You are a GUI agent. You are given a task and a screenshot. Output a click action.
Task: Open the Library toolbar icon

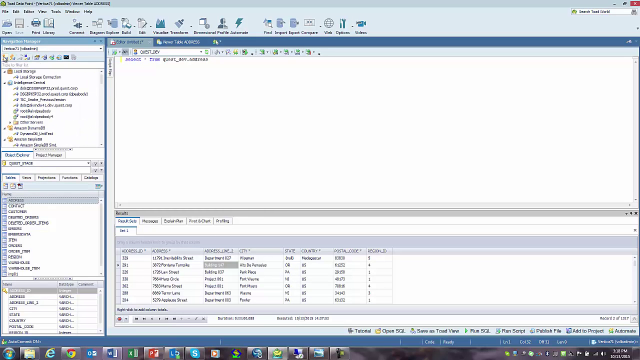49,27
